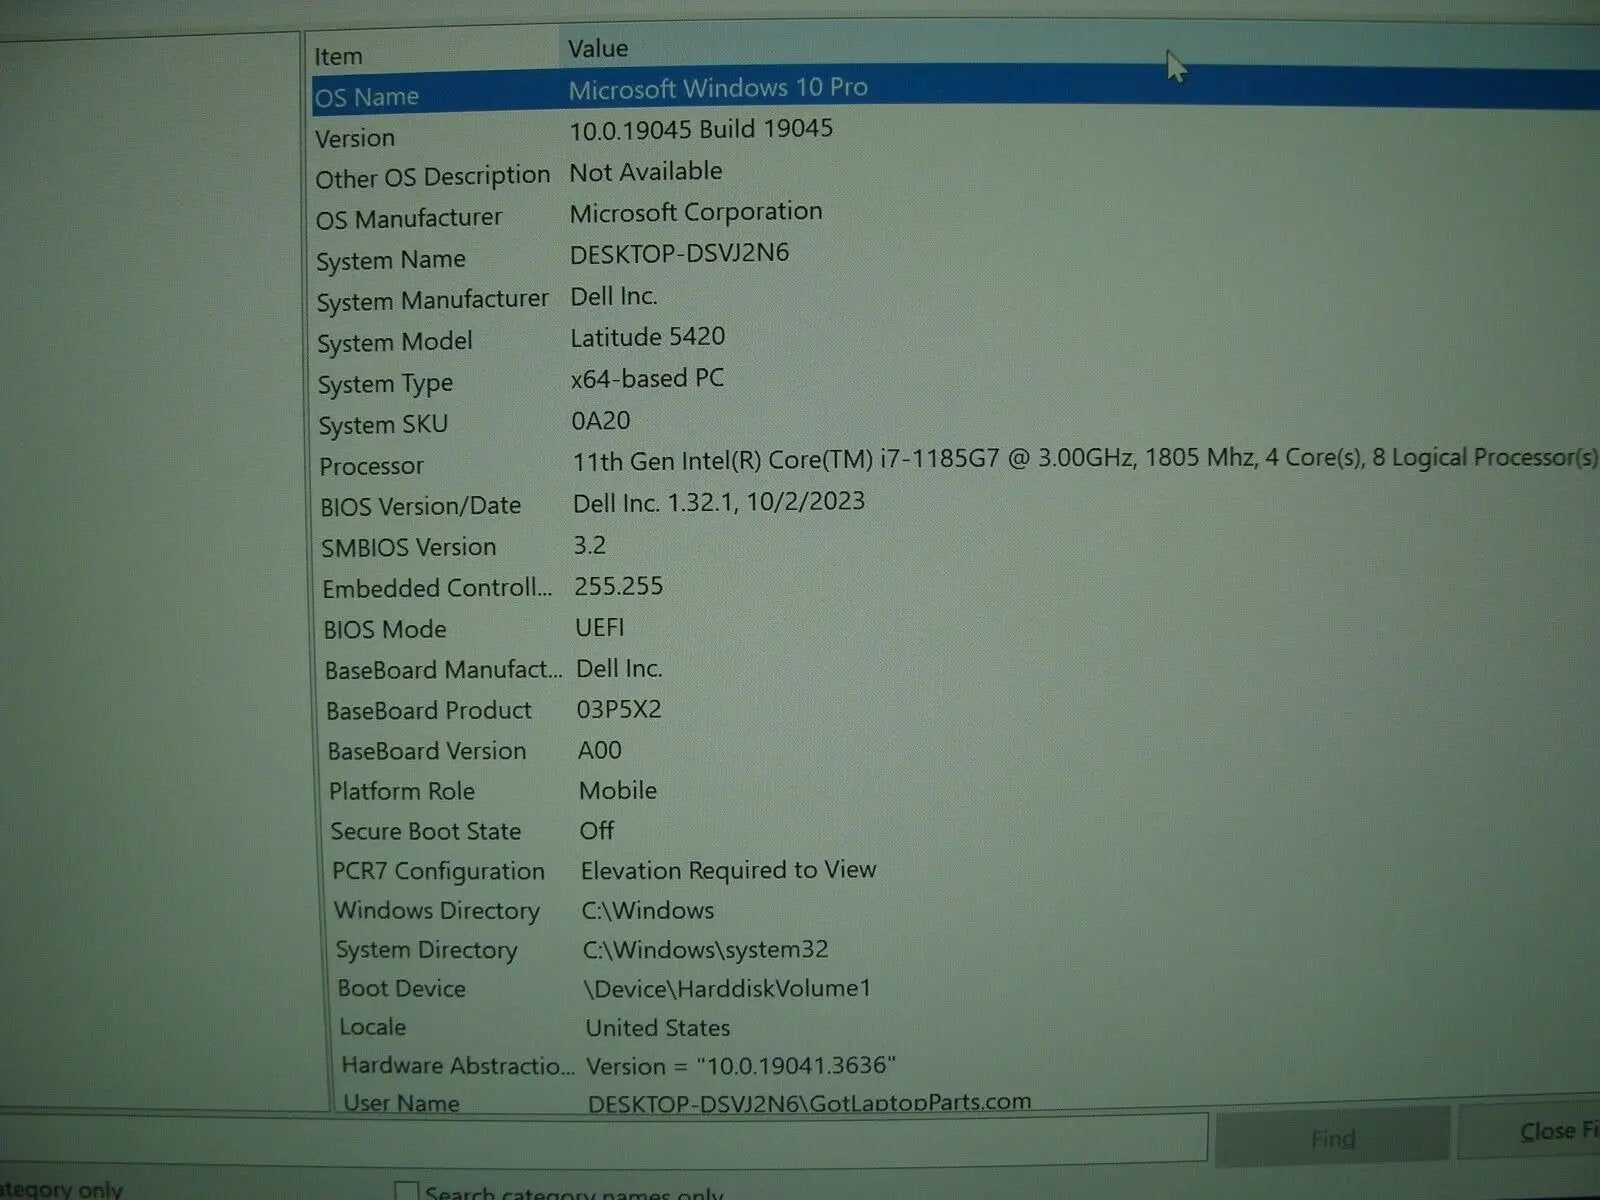Select the OS Name row

[956, 90]
